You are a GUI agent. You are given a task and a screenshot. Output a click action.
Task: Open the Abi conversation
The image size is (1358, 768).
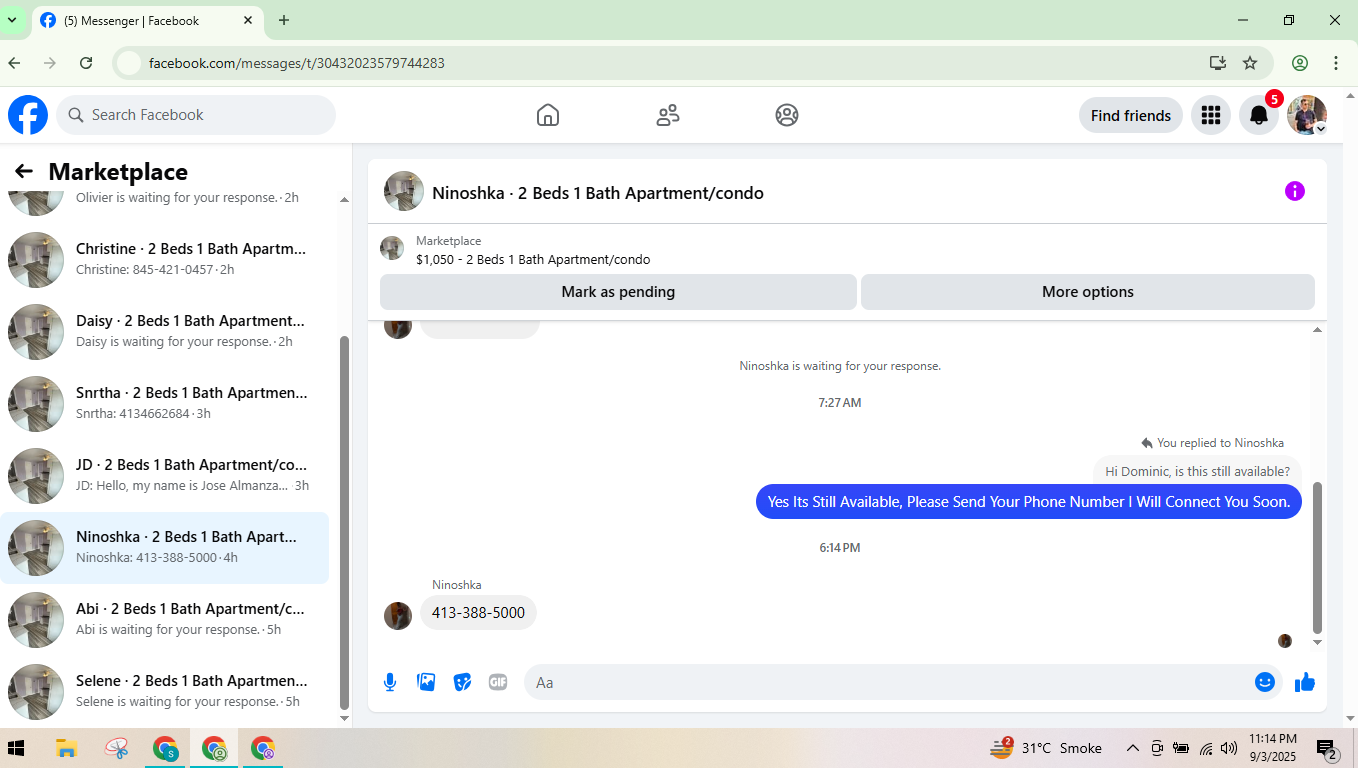coord(165,620)
